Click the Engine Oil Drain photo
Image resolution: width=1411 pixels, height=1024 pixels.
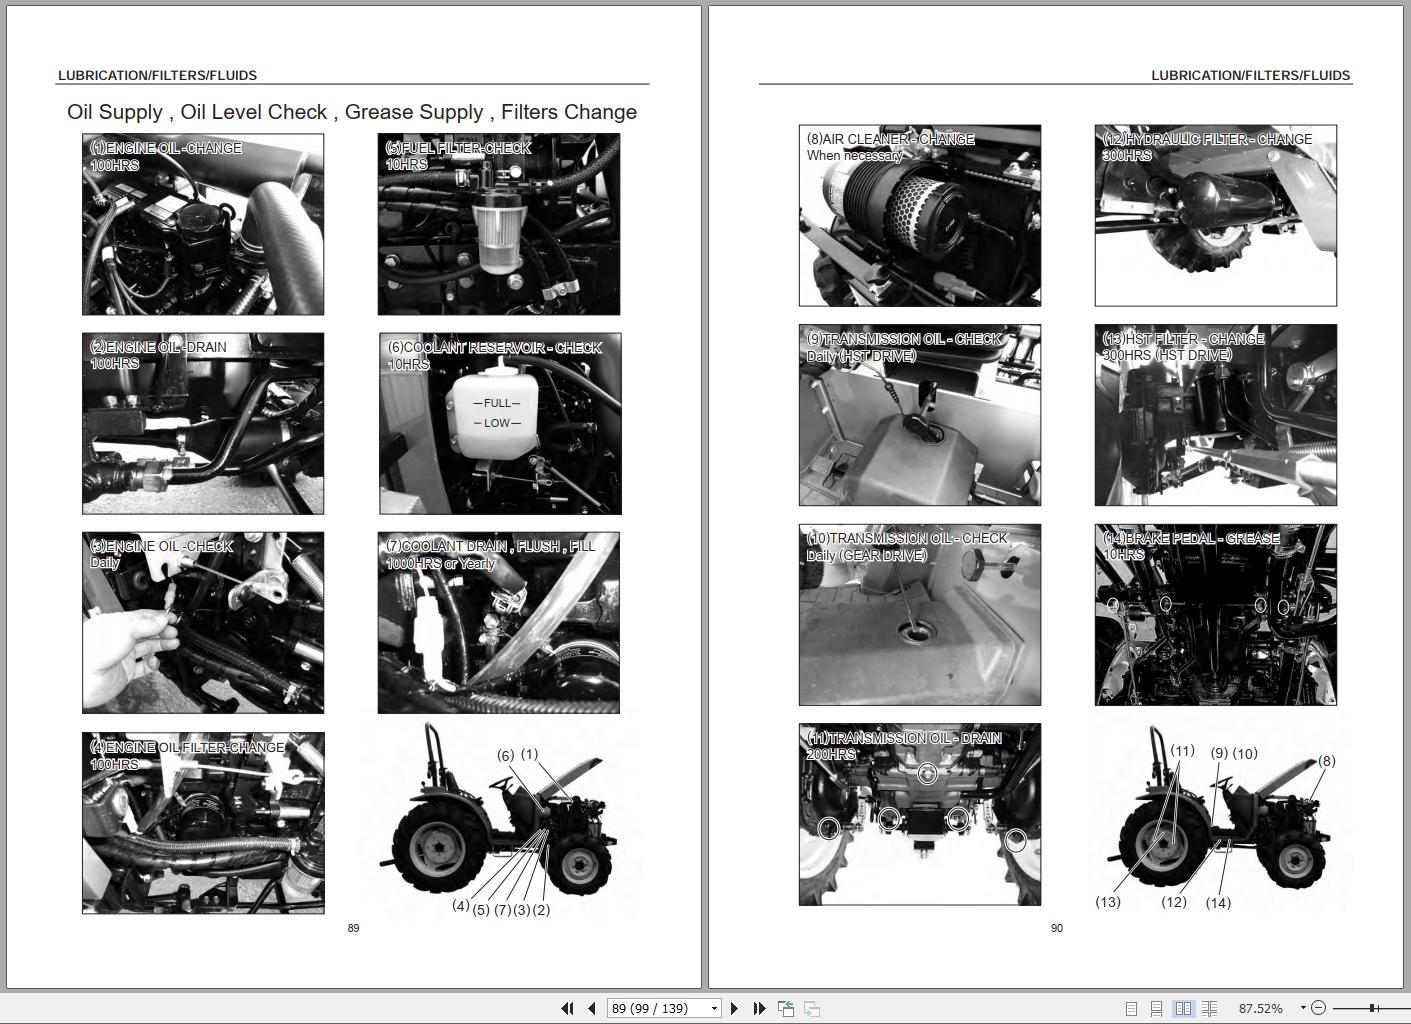[x=203, y=423]
